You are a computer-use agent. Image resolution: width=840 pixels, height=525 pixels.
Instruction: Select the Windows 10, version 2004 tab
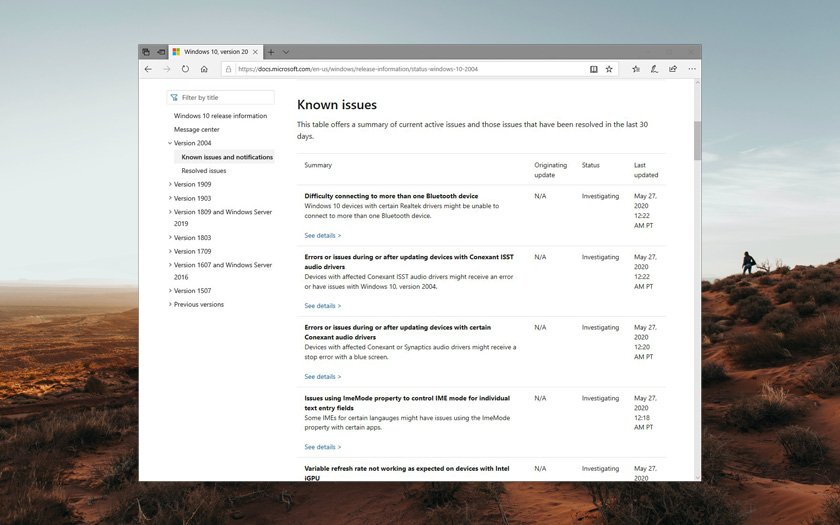coord(214,51)
